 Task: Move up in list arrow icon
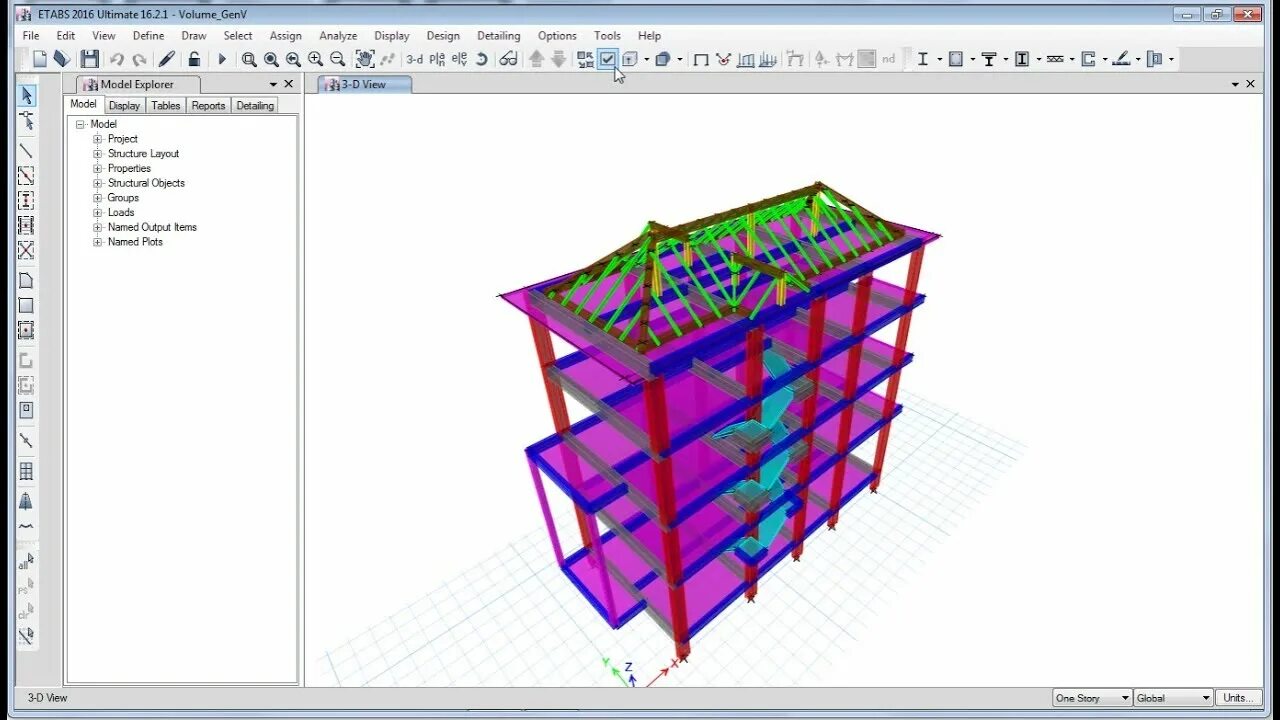[x=536, y=59]
